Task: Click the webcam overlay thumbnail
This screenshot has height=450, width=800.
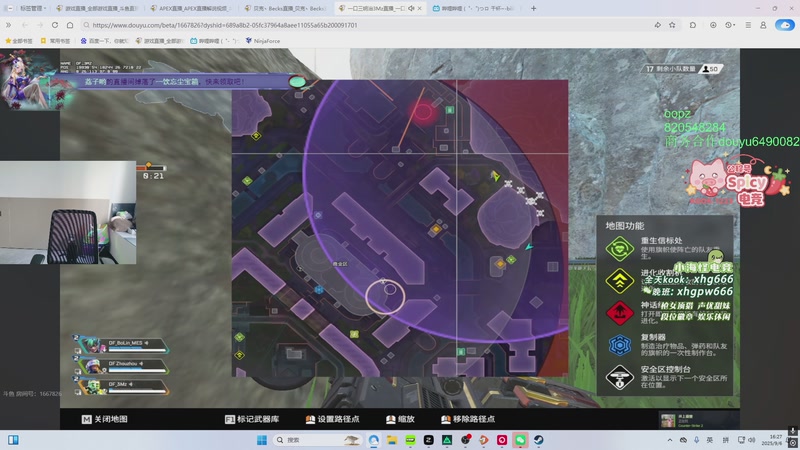Action: click(68, 212)
